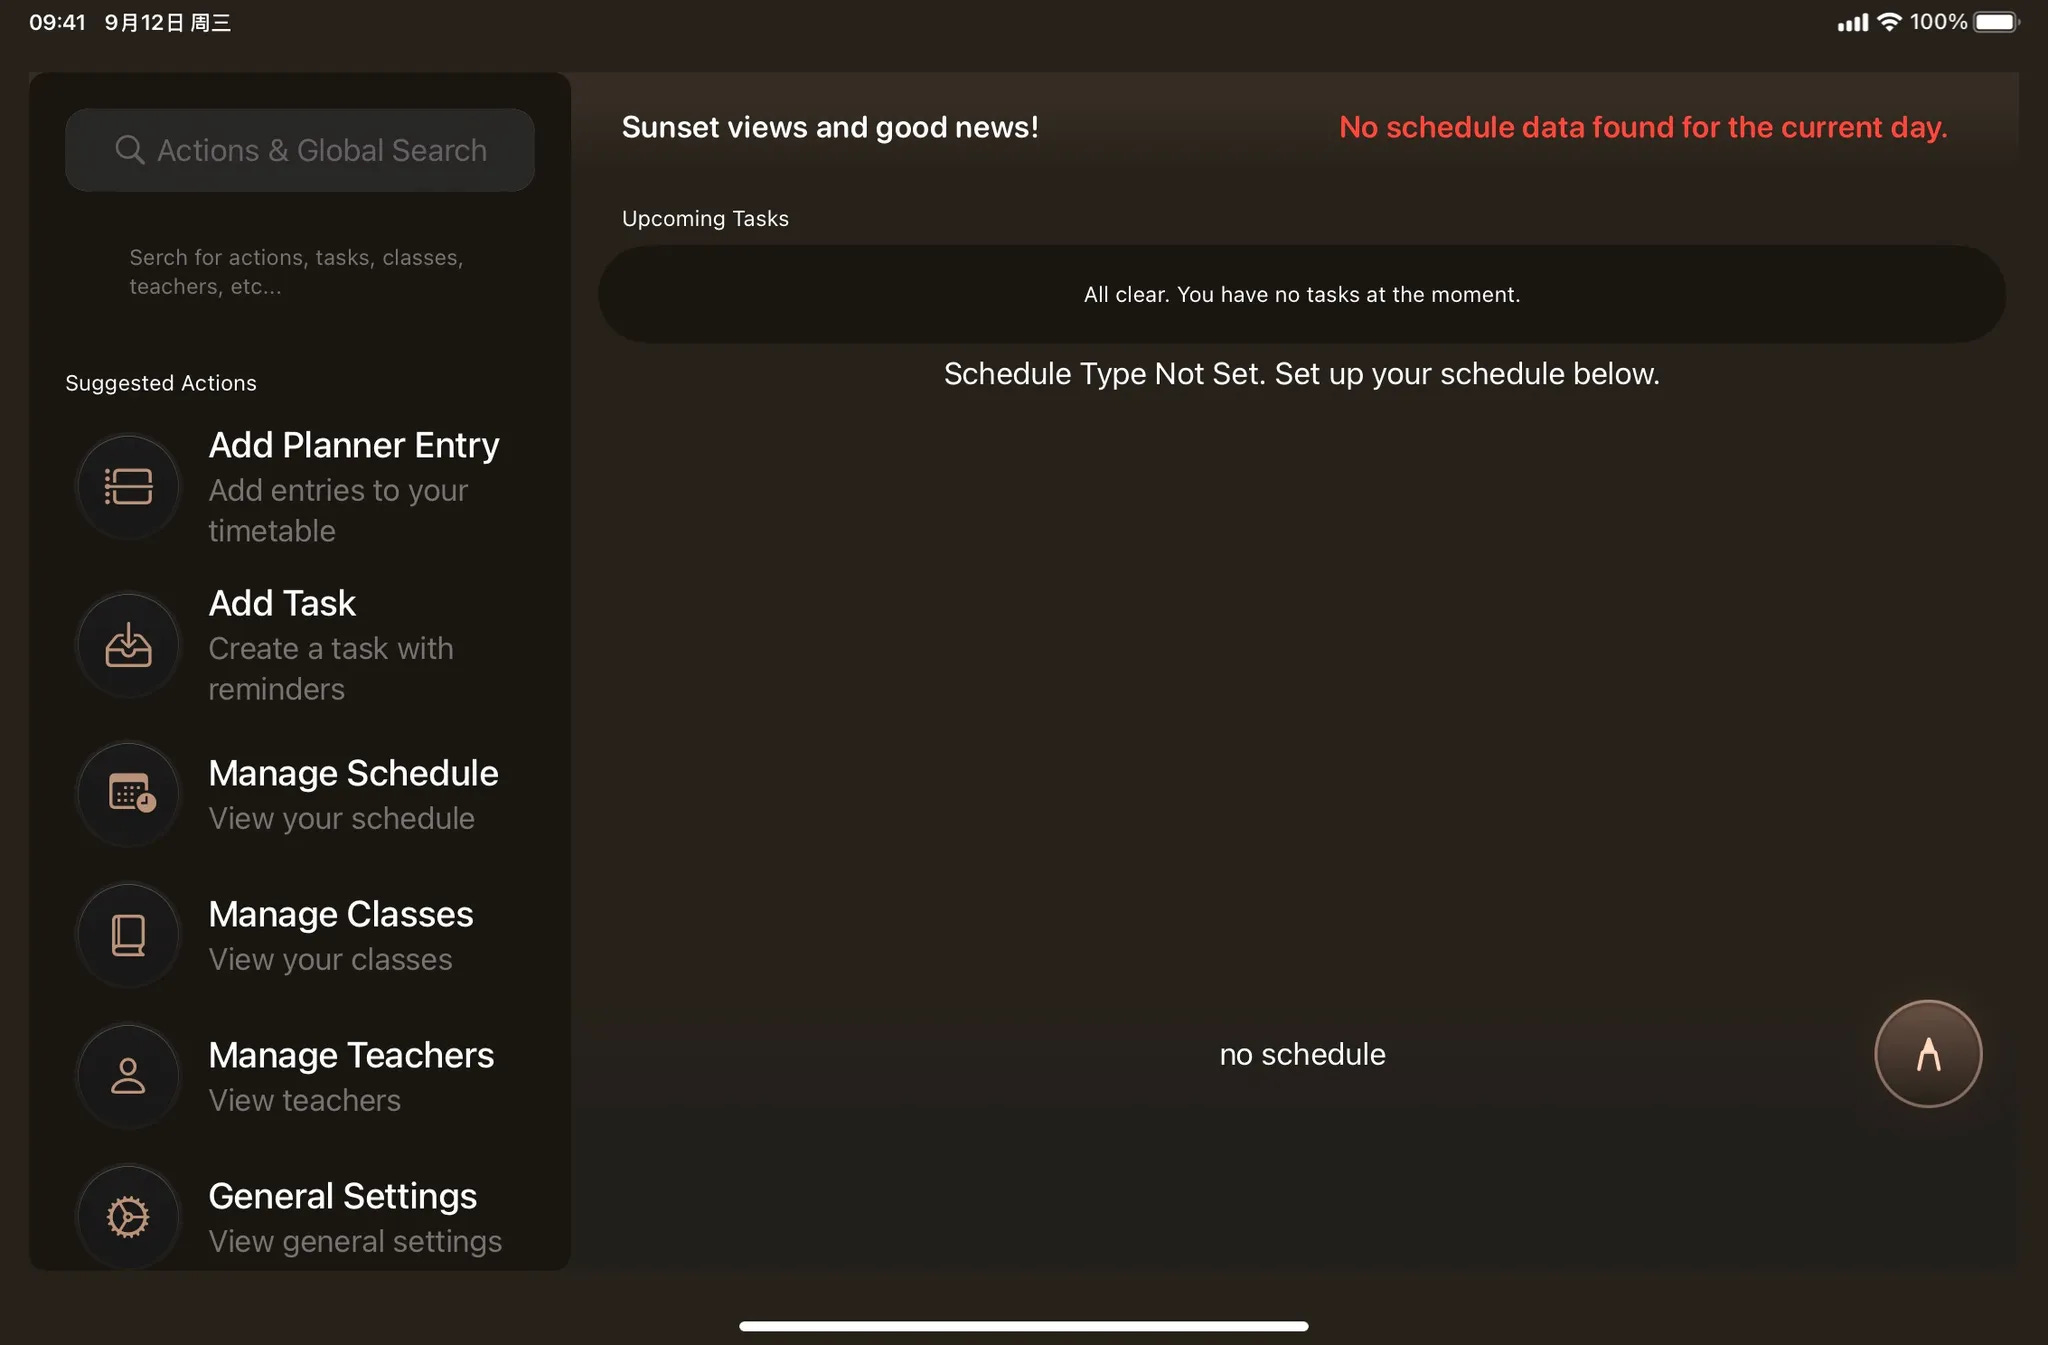This screenshot has width=2048, height=1345.
Task: Click the Add Planner Entry list icon
Action: pos(128,487)
